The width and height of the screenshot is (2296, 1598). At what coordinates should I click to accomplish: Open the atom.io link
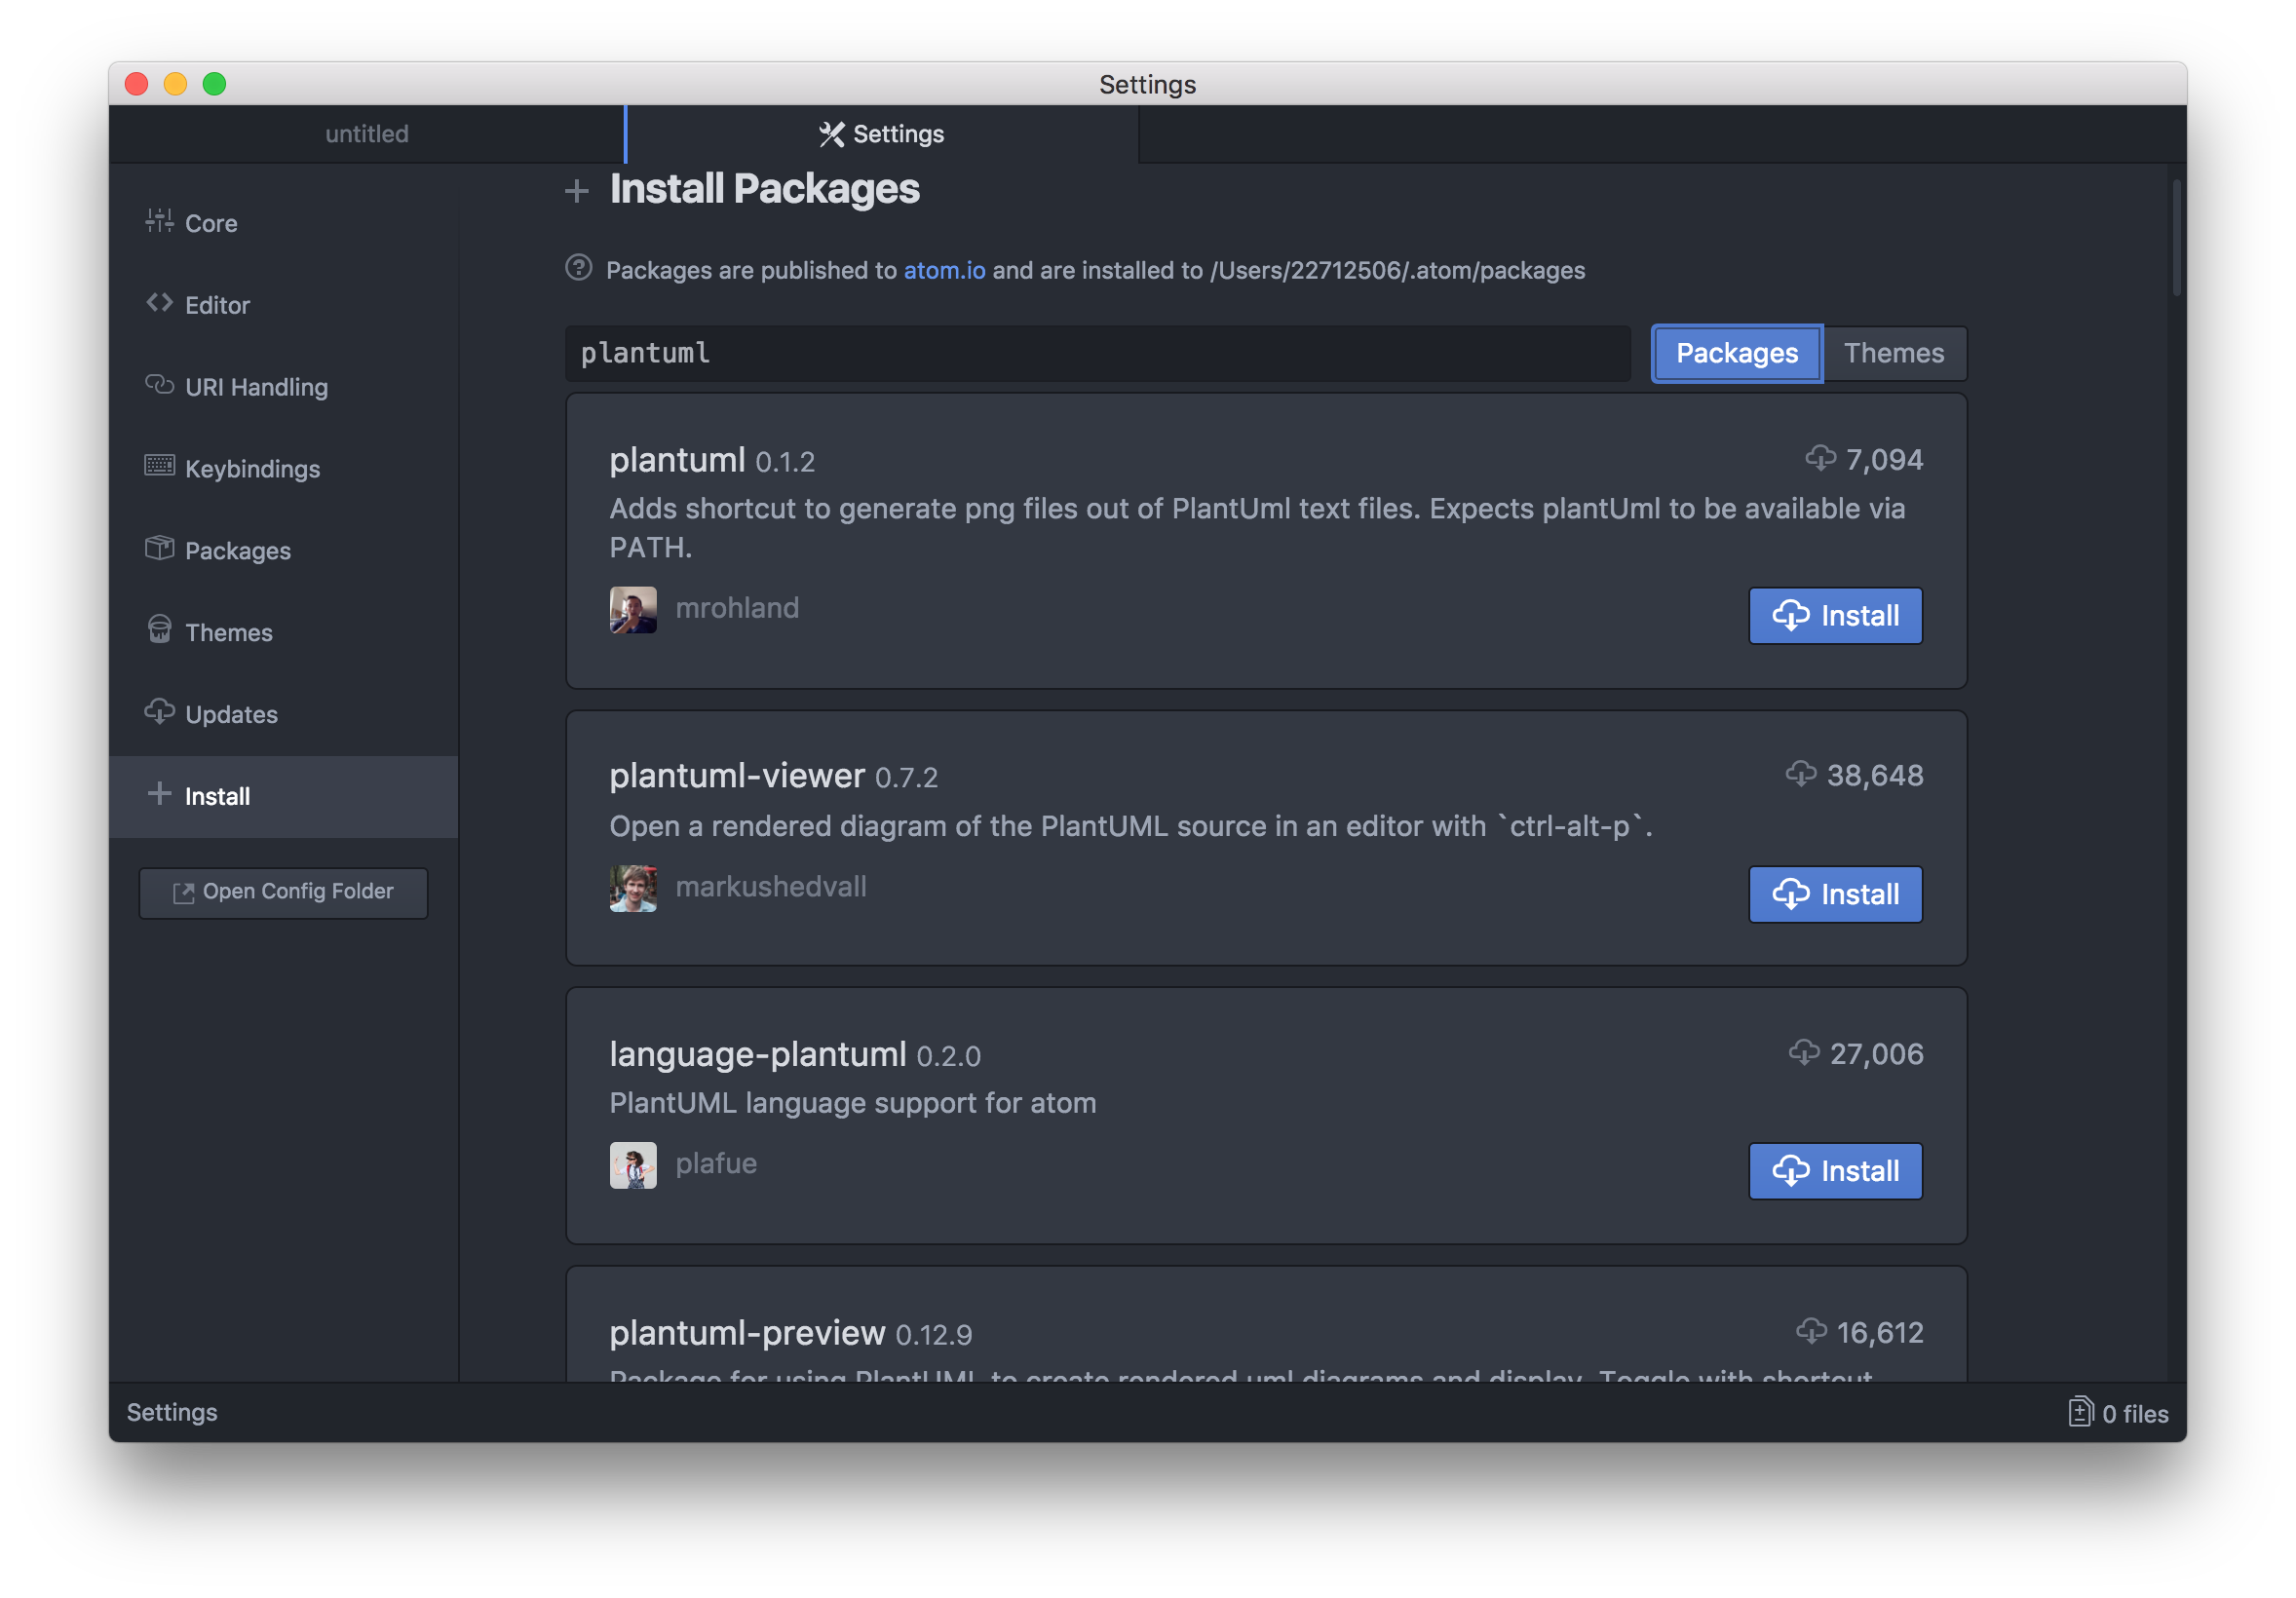click(943, 270)
